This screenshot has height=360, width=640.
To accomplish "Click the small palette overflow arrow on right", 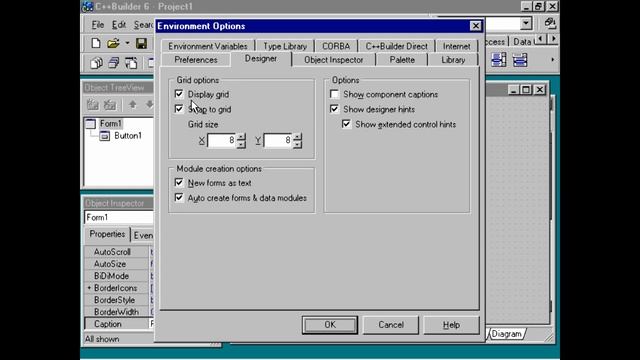I will pos(553,60).
